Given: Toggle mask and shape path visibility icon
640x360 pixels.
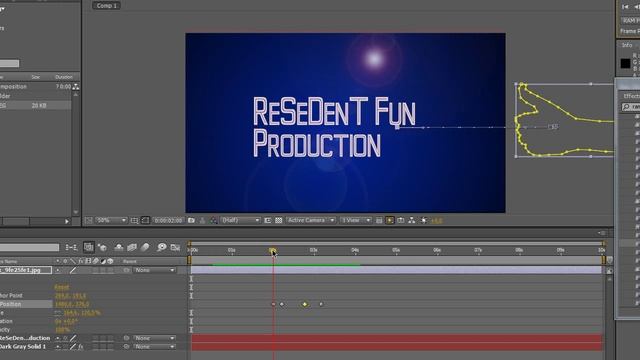Looking at the screenshot, I should point(145,220).
